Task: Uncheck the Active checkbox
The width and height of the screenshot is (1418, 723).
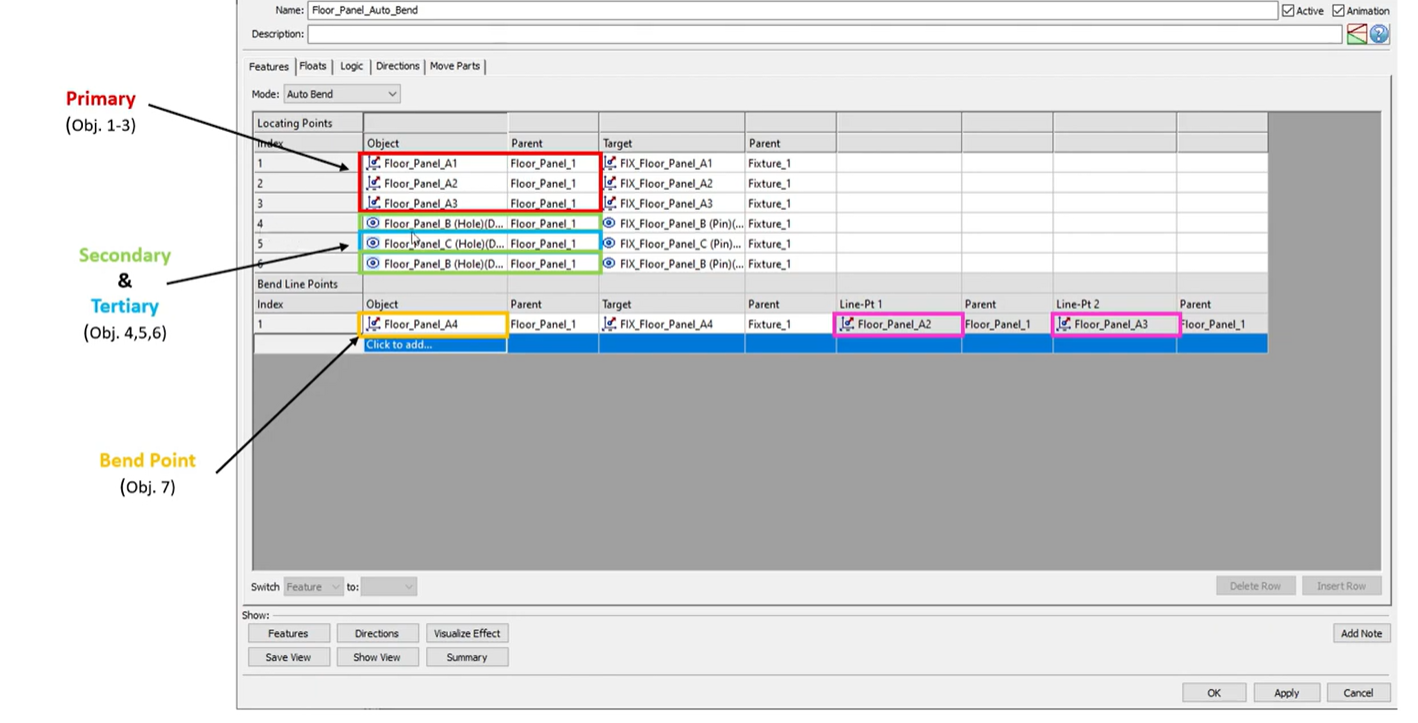Action: [1289, 10]
